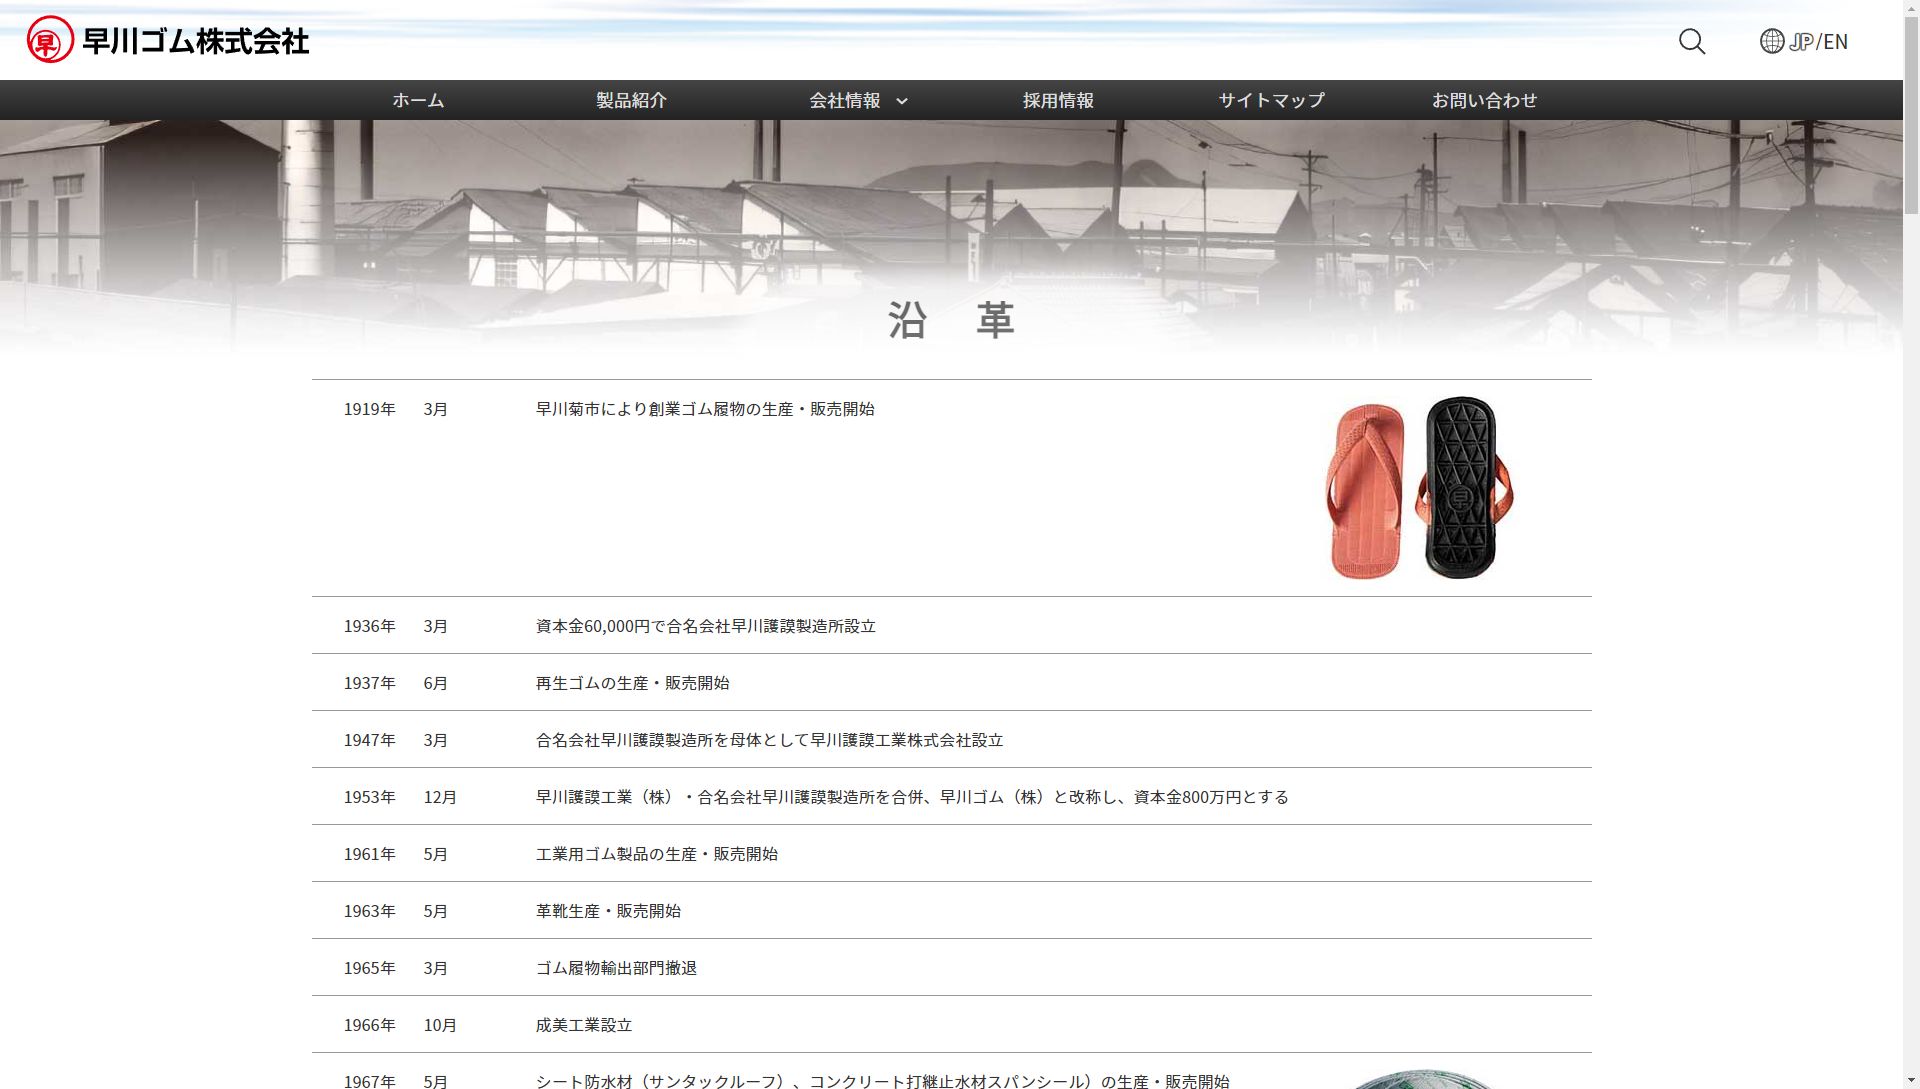
Task: Open the search magnifier icon
Action: tap(1692, 41)
